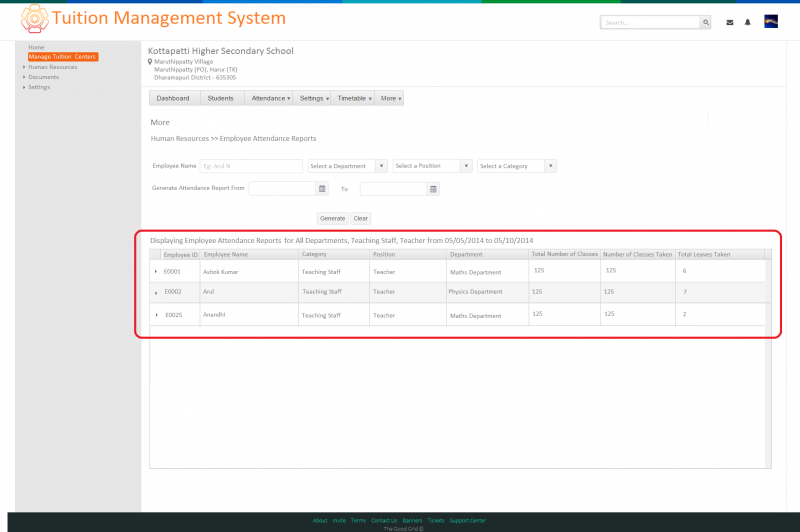Open the mail envelope icon
This screenshot has height=532, width=800.
tap(730, 22)
